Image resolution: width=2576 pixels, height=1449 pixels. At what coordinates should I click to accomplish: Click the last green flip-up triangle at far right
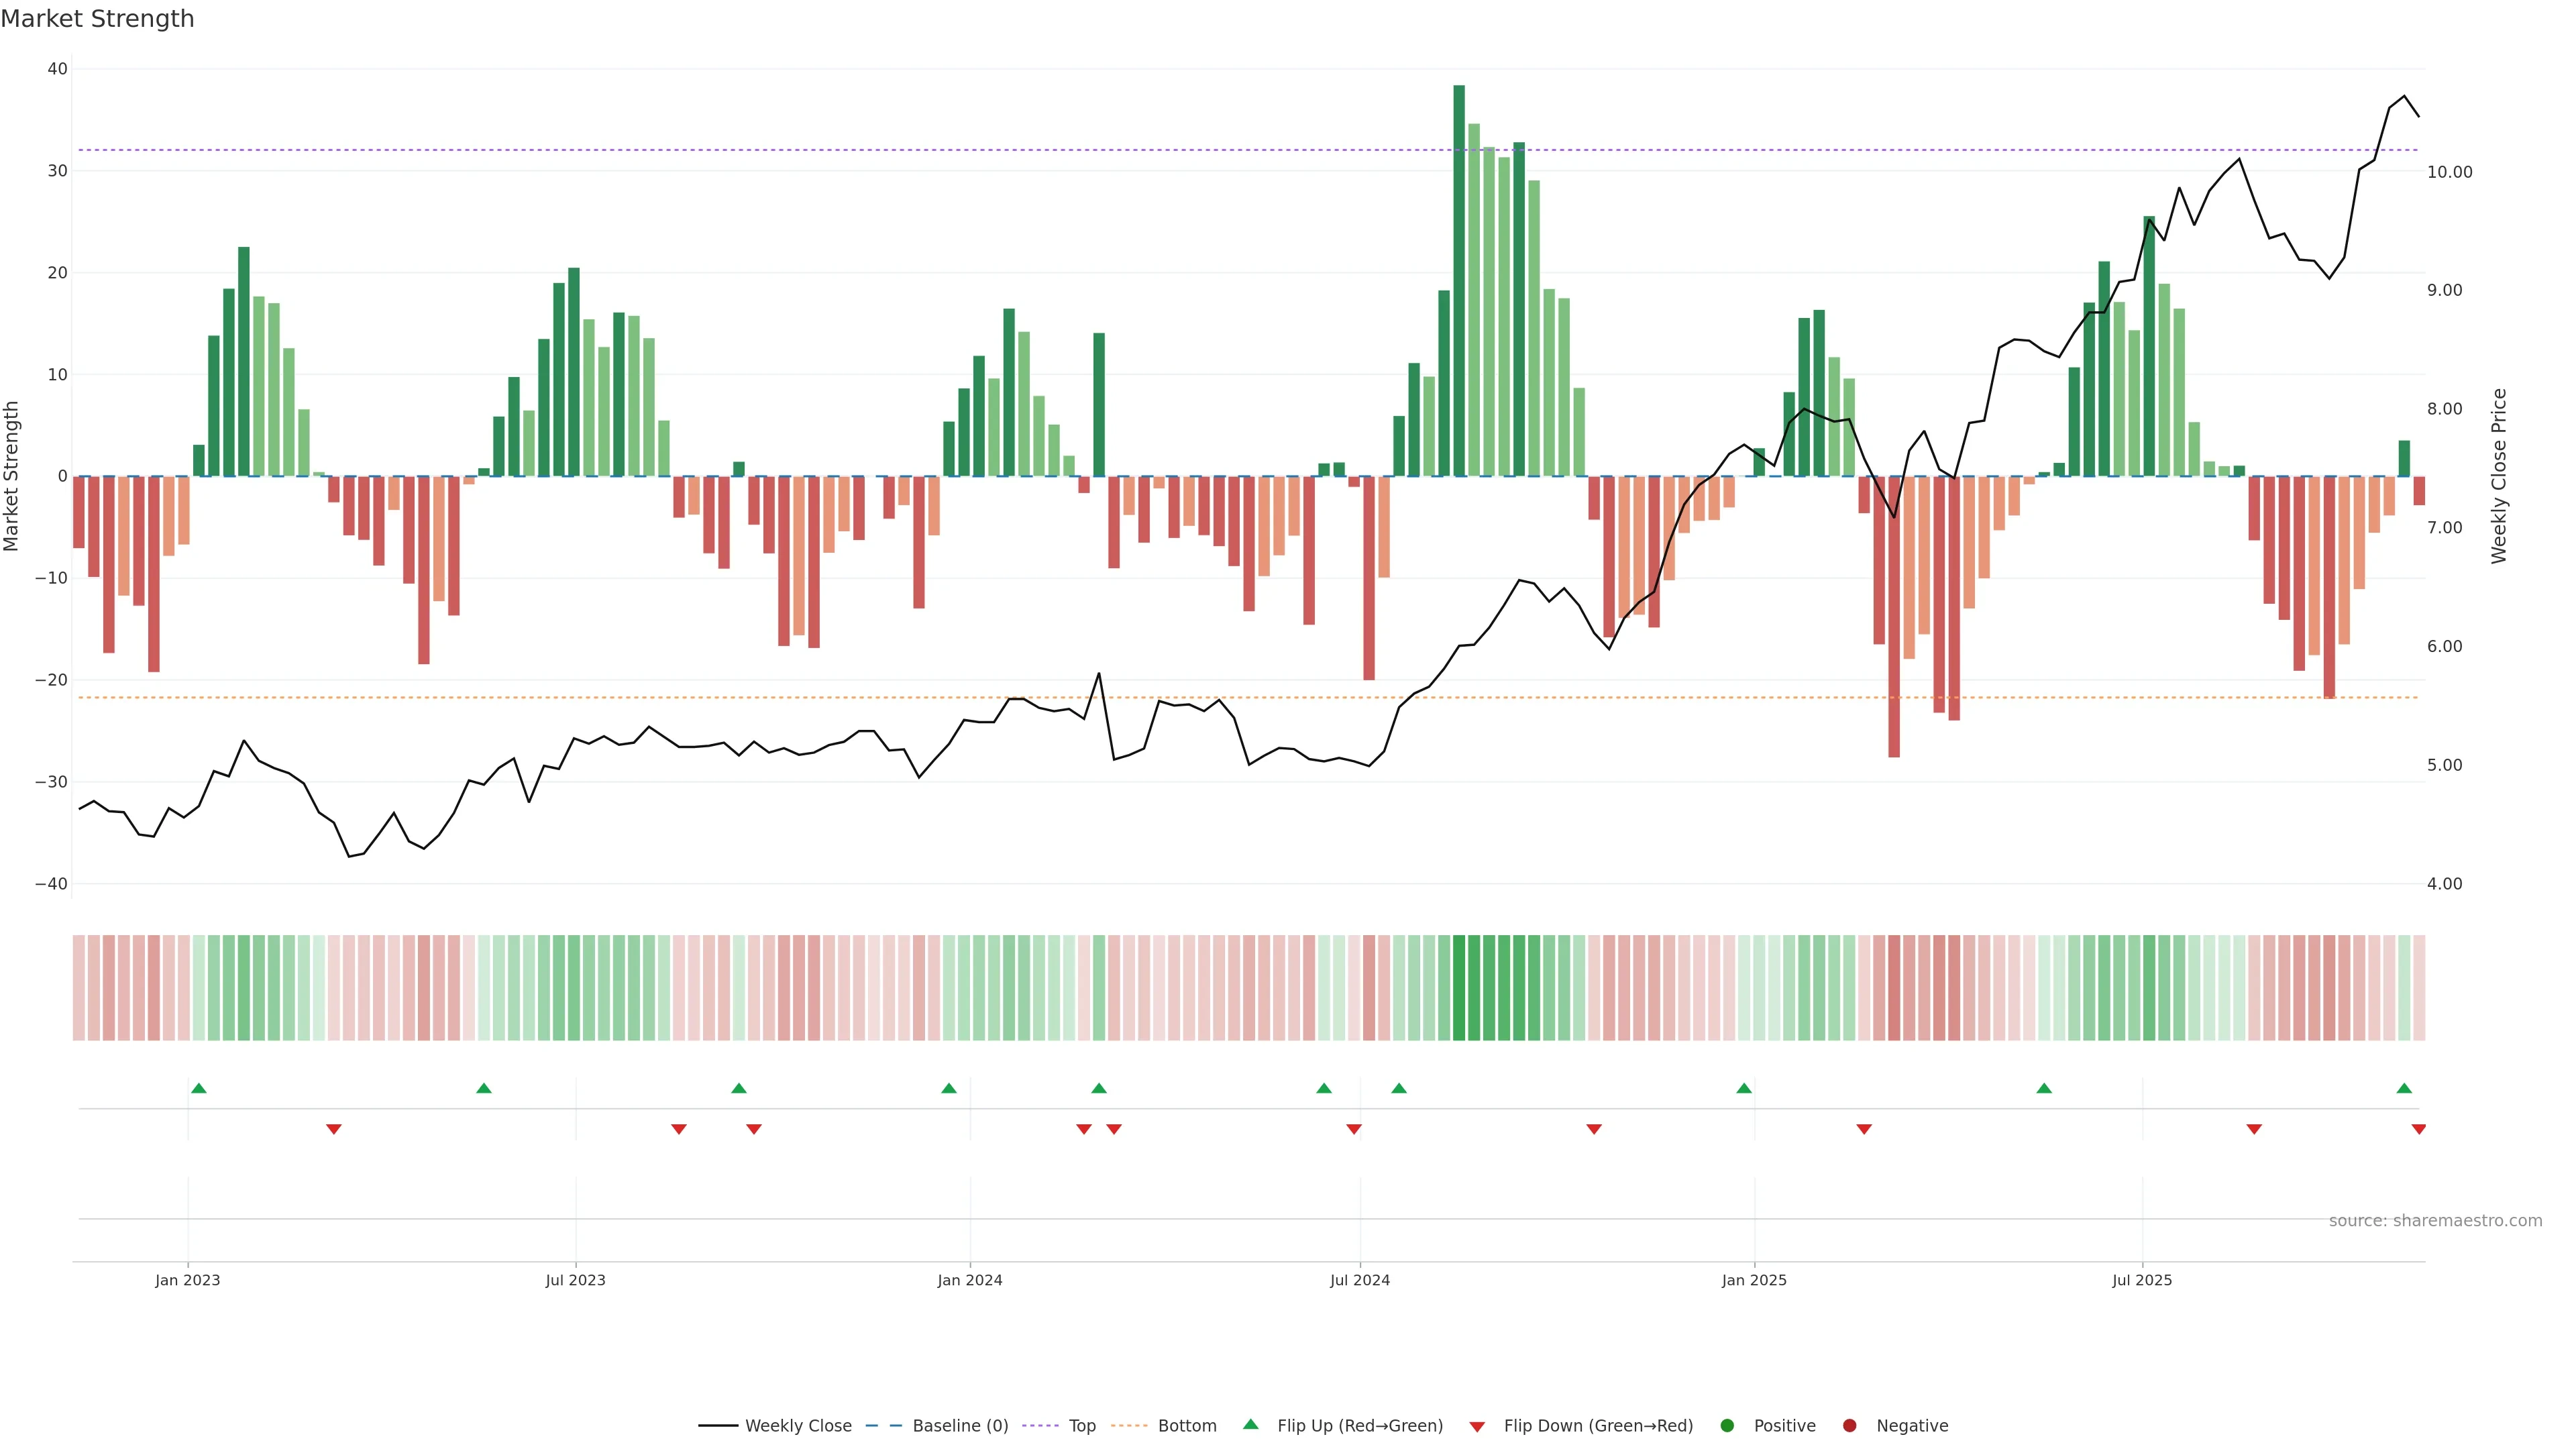pos(2404,1088)
